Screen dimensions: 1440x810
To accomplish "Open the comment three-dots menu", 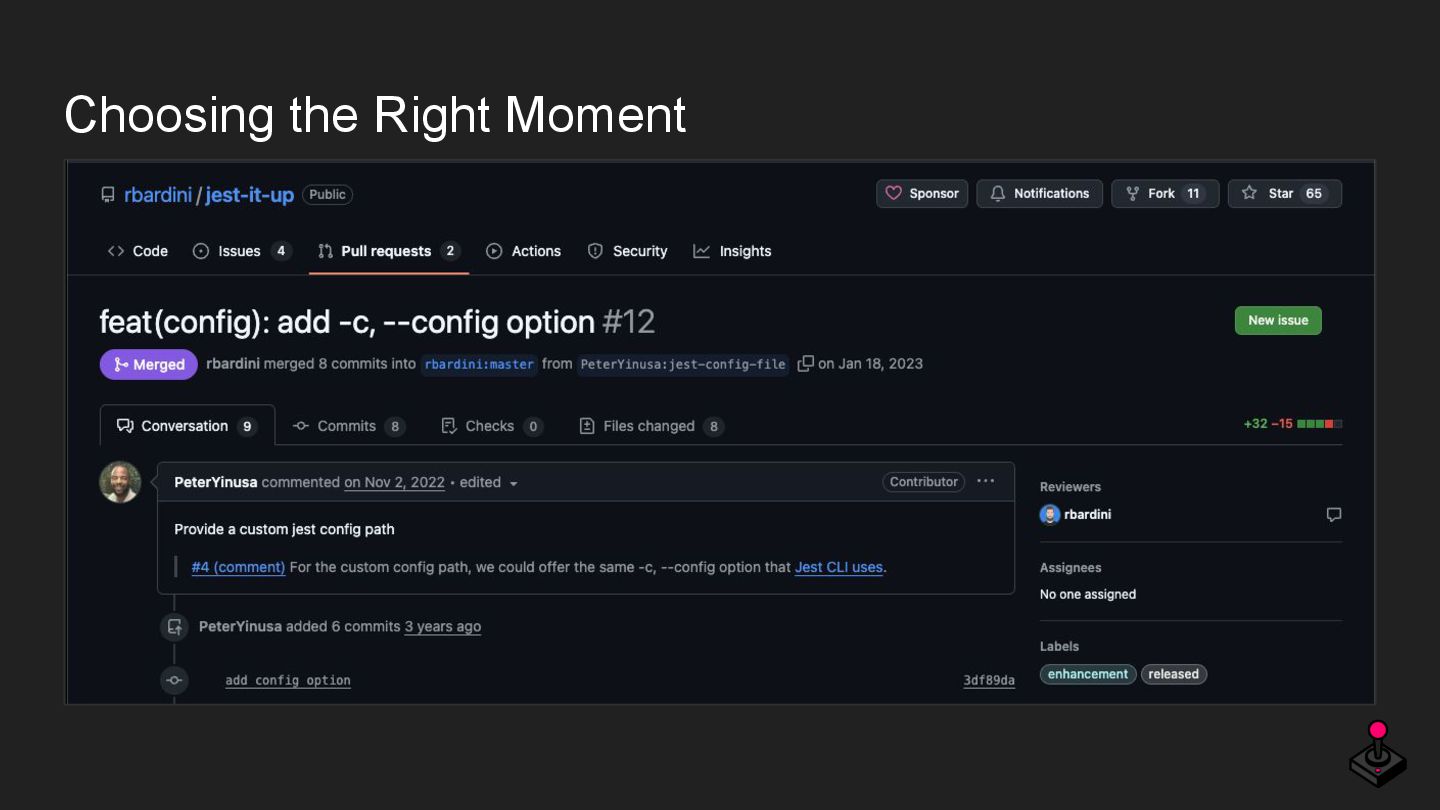I will click(x=986, y=481).
